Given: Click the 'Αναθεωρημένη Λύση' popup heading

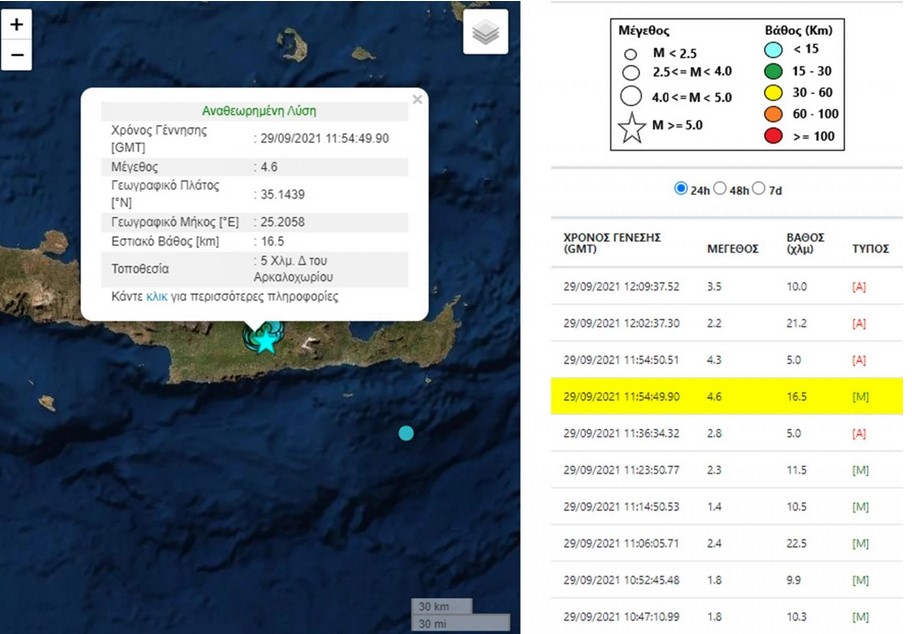Looking at the screenshot, I should tap(259, 111).
